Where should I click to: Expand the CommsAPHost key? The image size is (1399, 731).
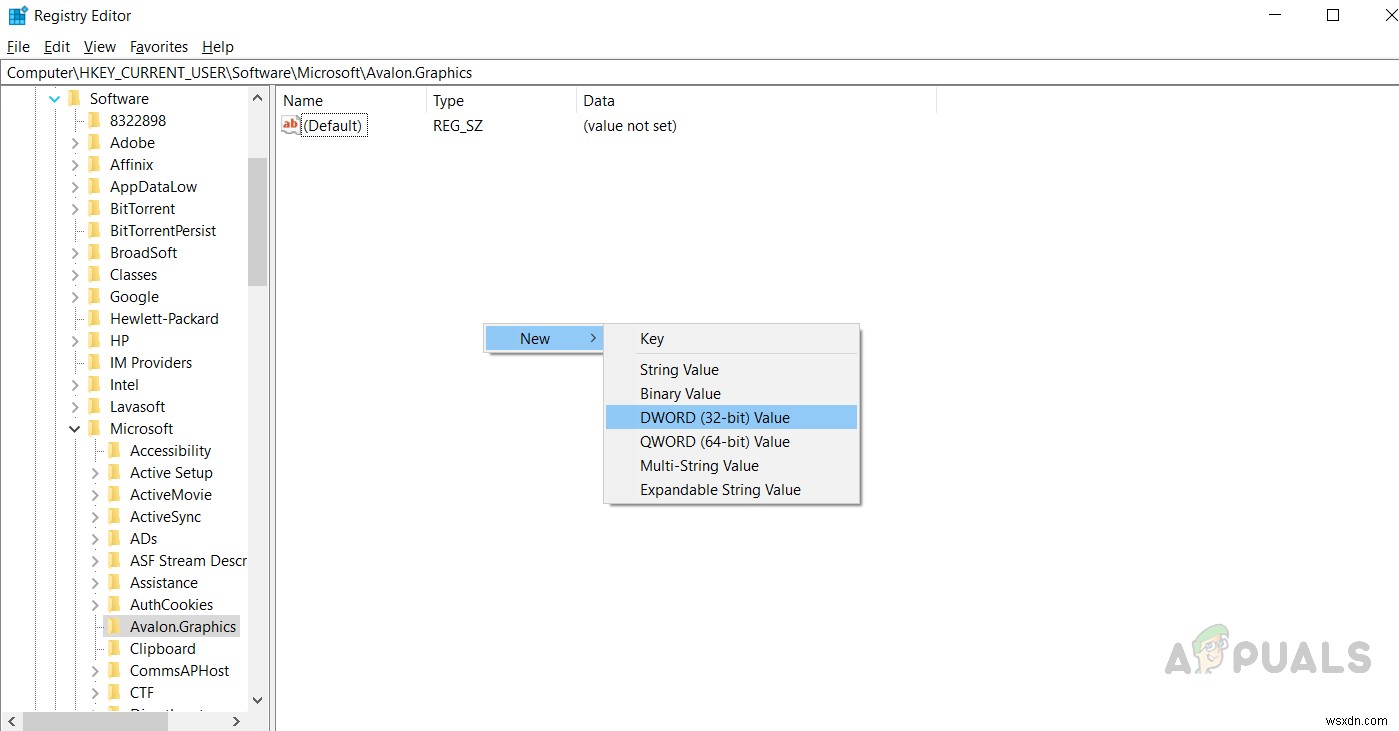tap(95, 670)
